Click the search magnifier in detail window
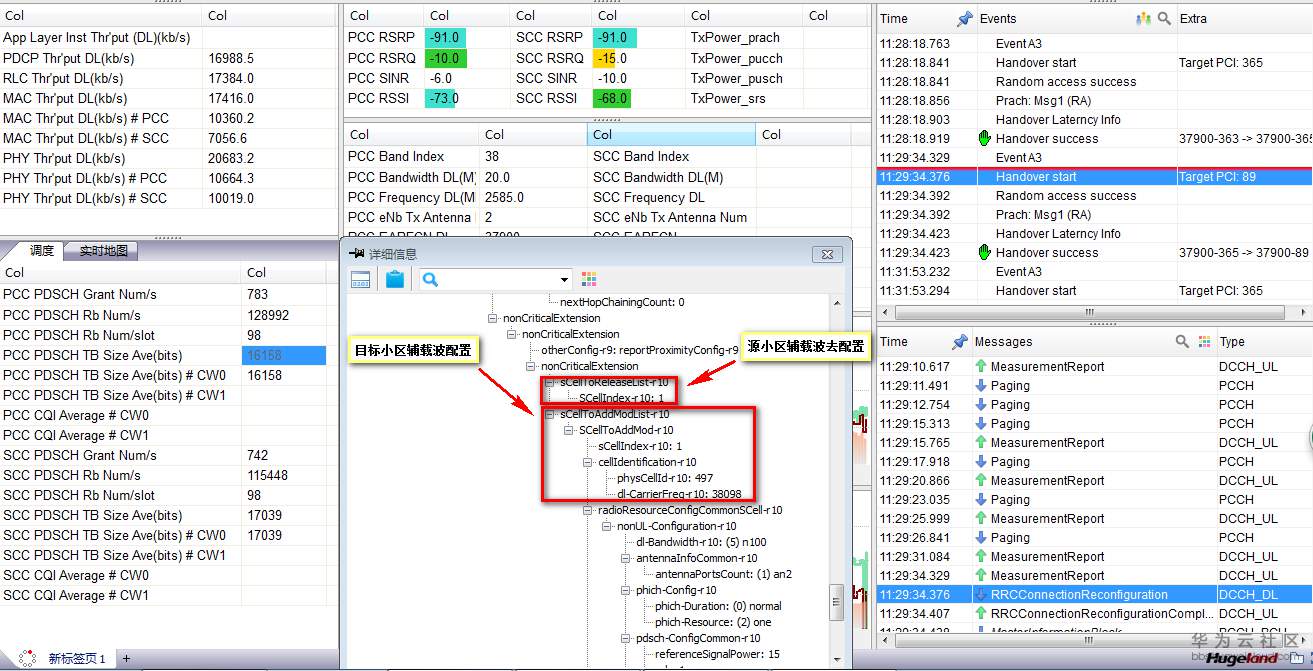This screenshot has height=671, width=1313. [x=431, y=279]
